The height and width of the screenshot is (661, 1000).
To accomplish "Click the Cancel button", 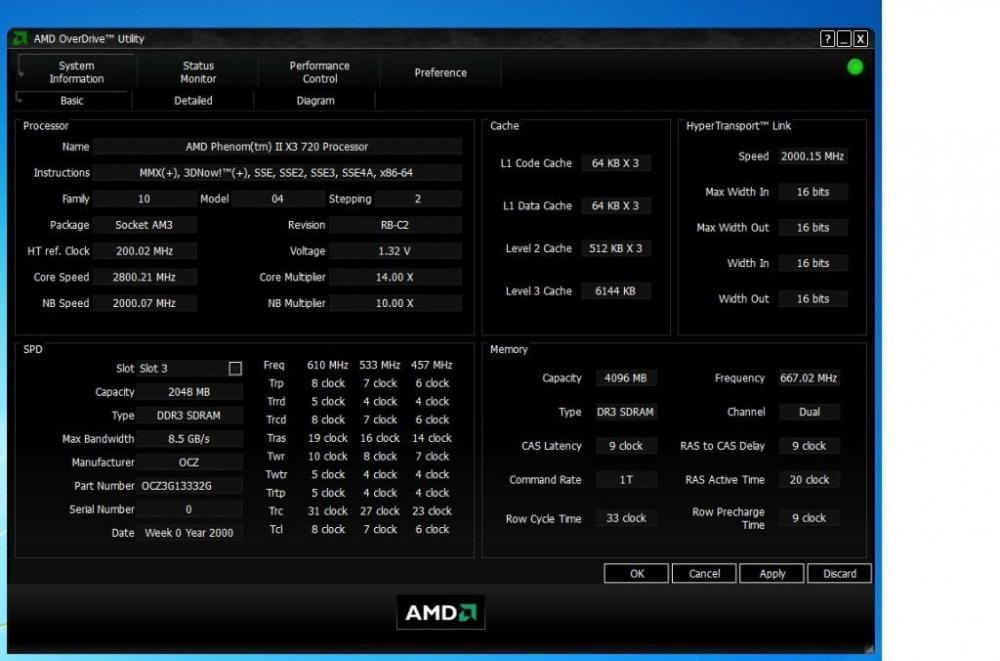I will 704,574.
